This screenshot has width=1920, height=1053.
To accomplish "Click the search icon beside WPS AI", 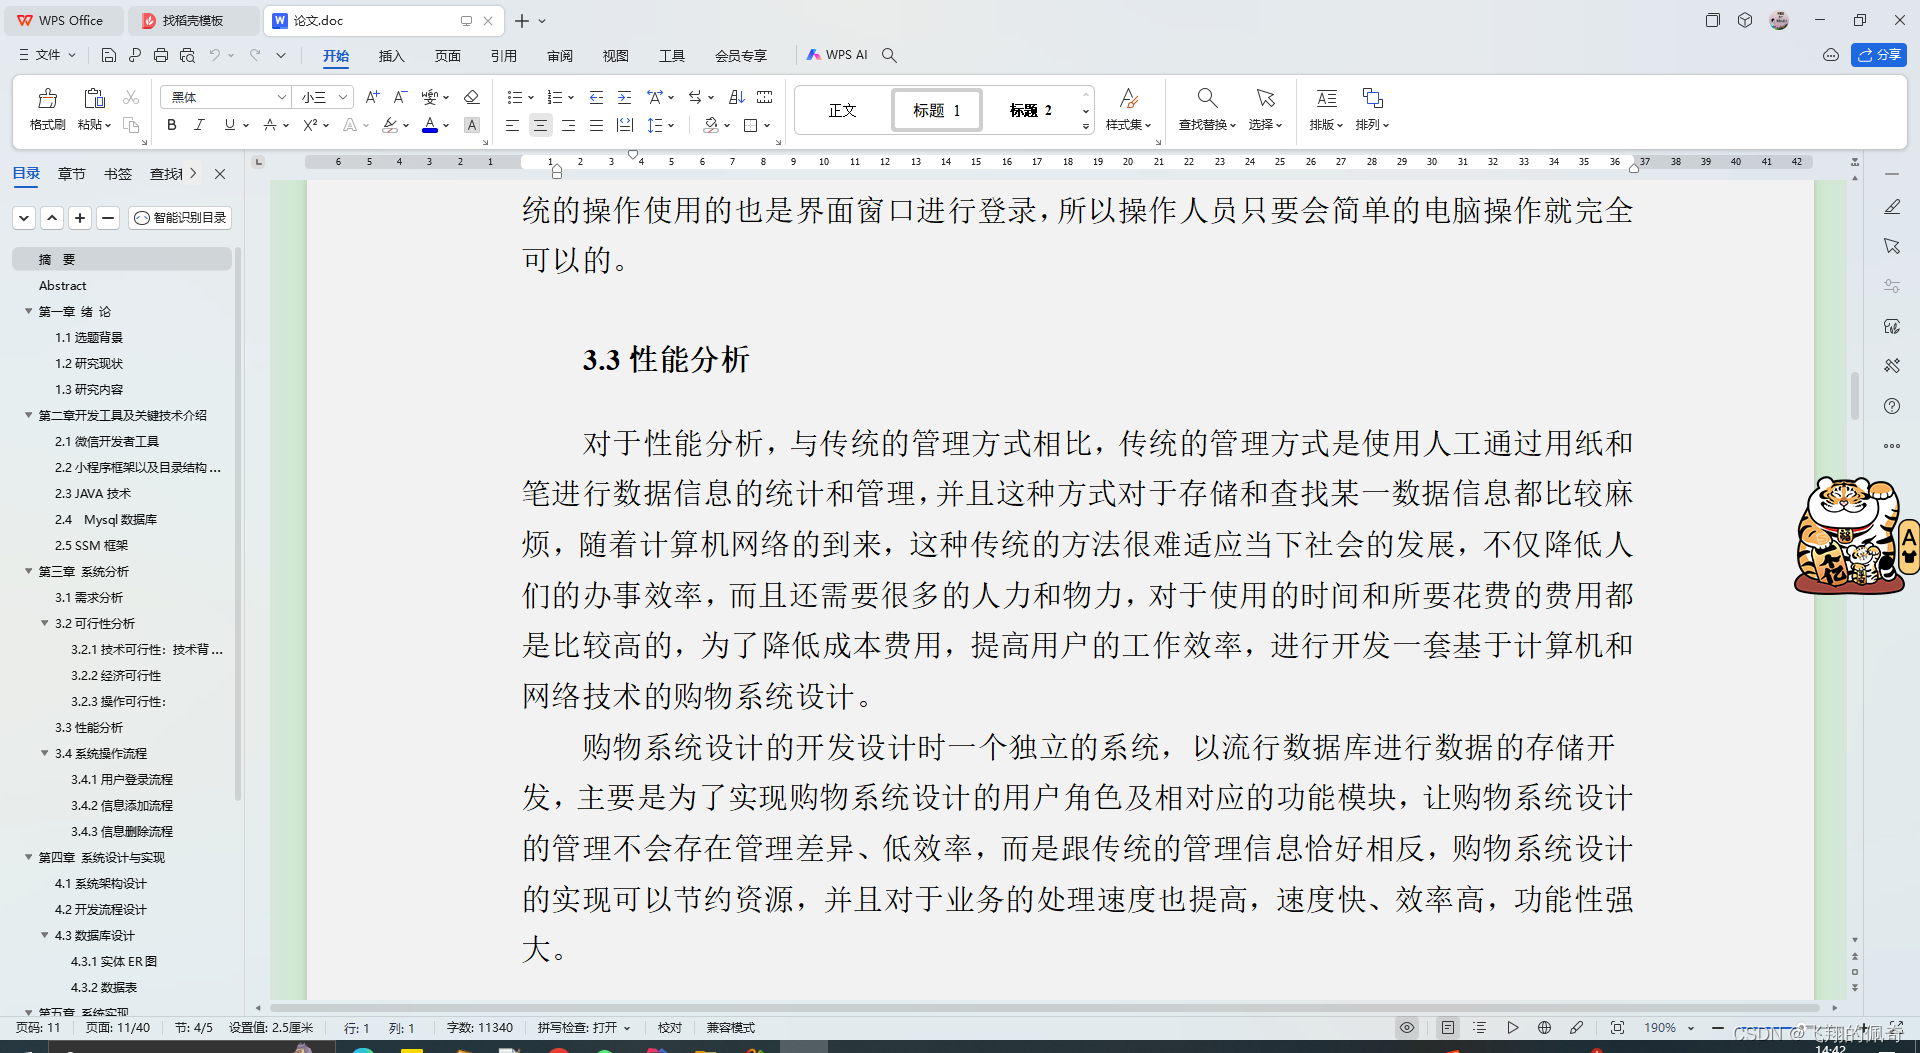I will [889, 55].
